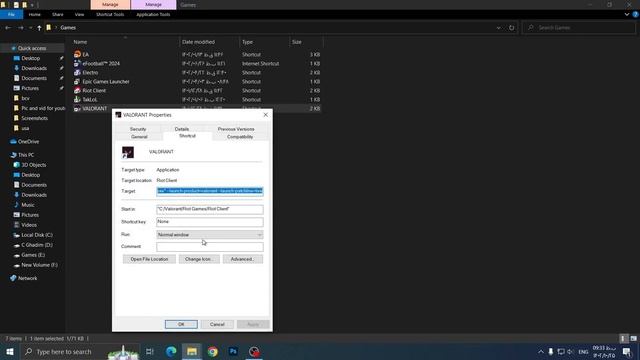Click the network tray icon
The height and width of the screenshot is (360, 640).
[561, 351]
